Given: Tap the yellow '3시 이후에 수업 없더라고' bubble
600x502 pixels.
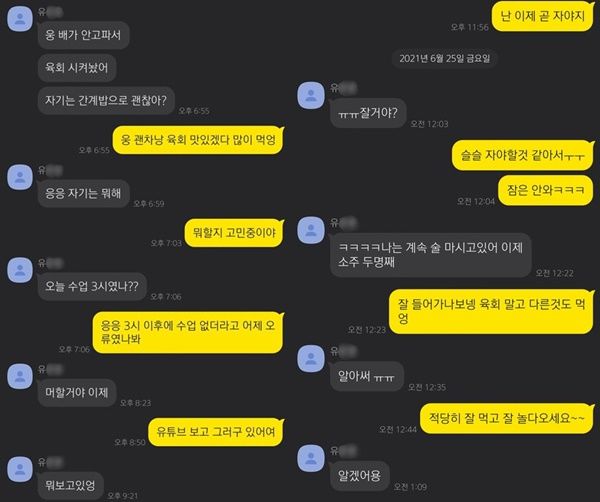Looking at the screenshot, I should coord(188,332).
